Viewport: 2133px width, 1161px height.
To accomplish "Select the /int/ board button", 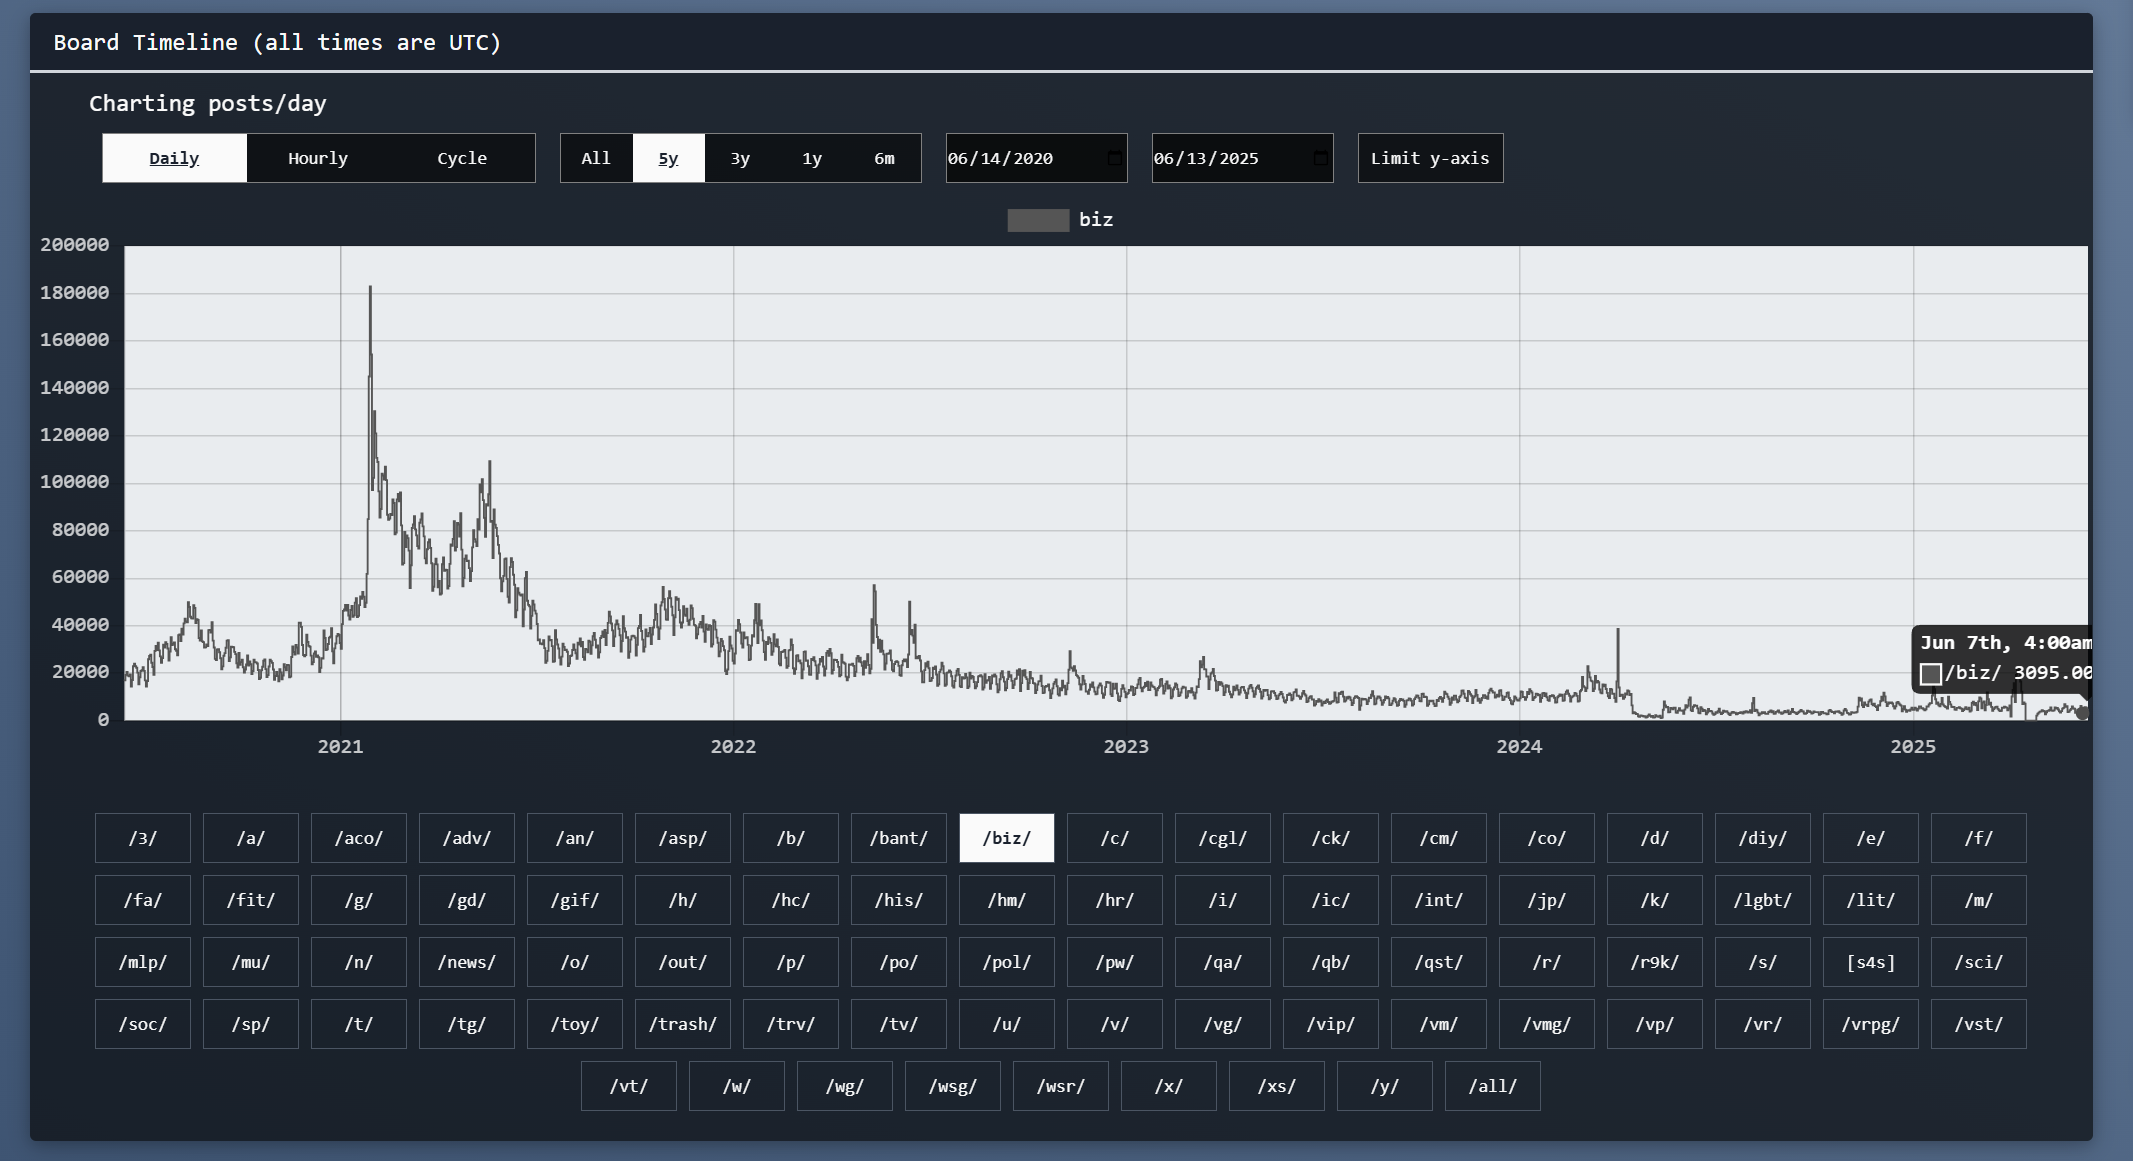I will (x=1439, y=900).
